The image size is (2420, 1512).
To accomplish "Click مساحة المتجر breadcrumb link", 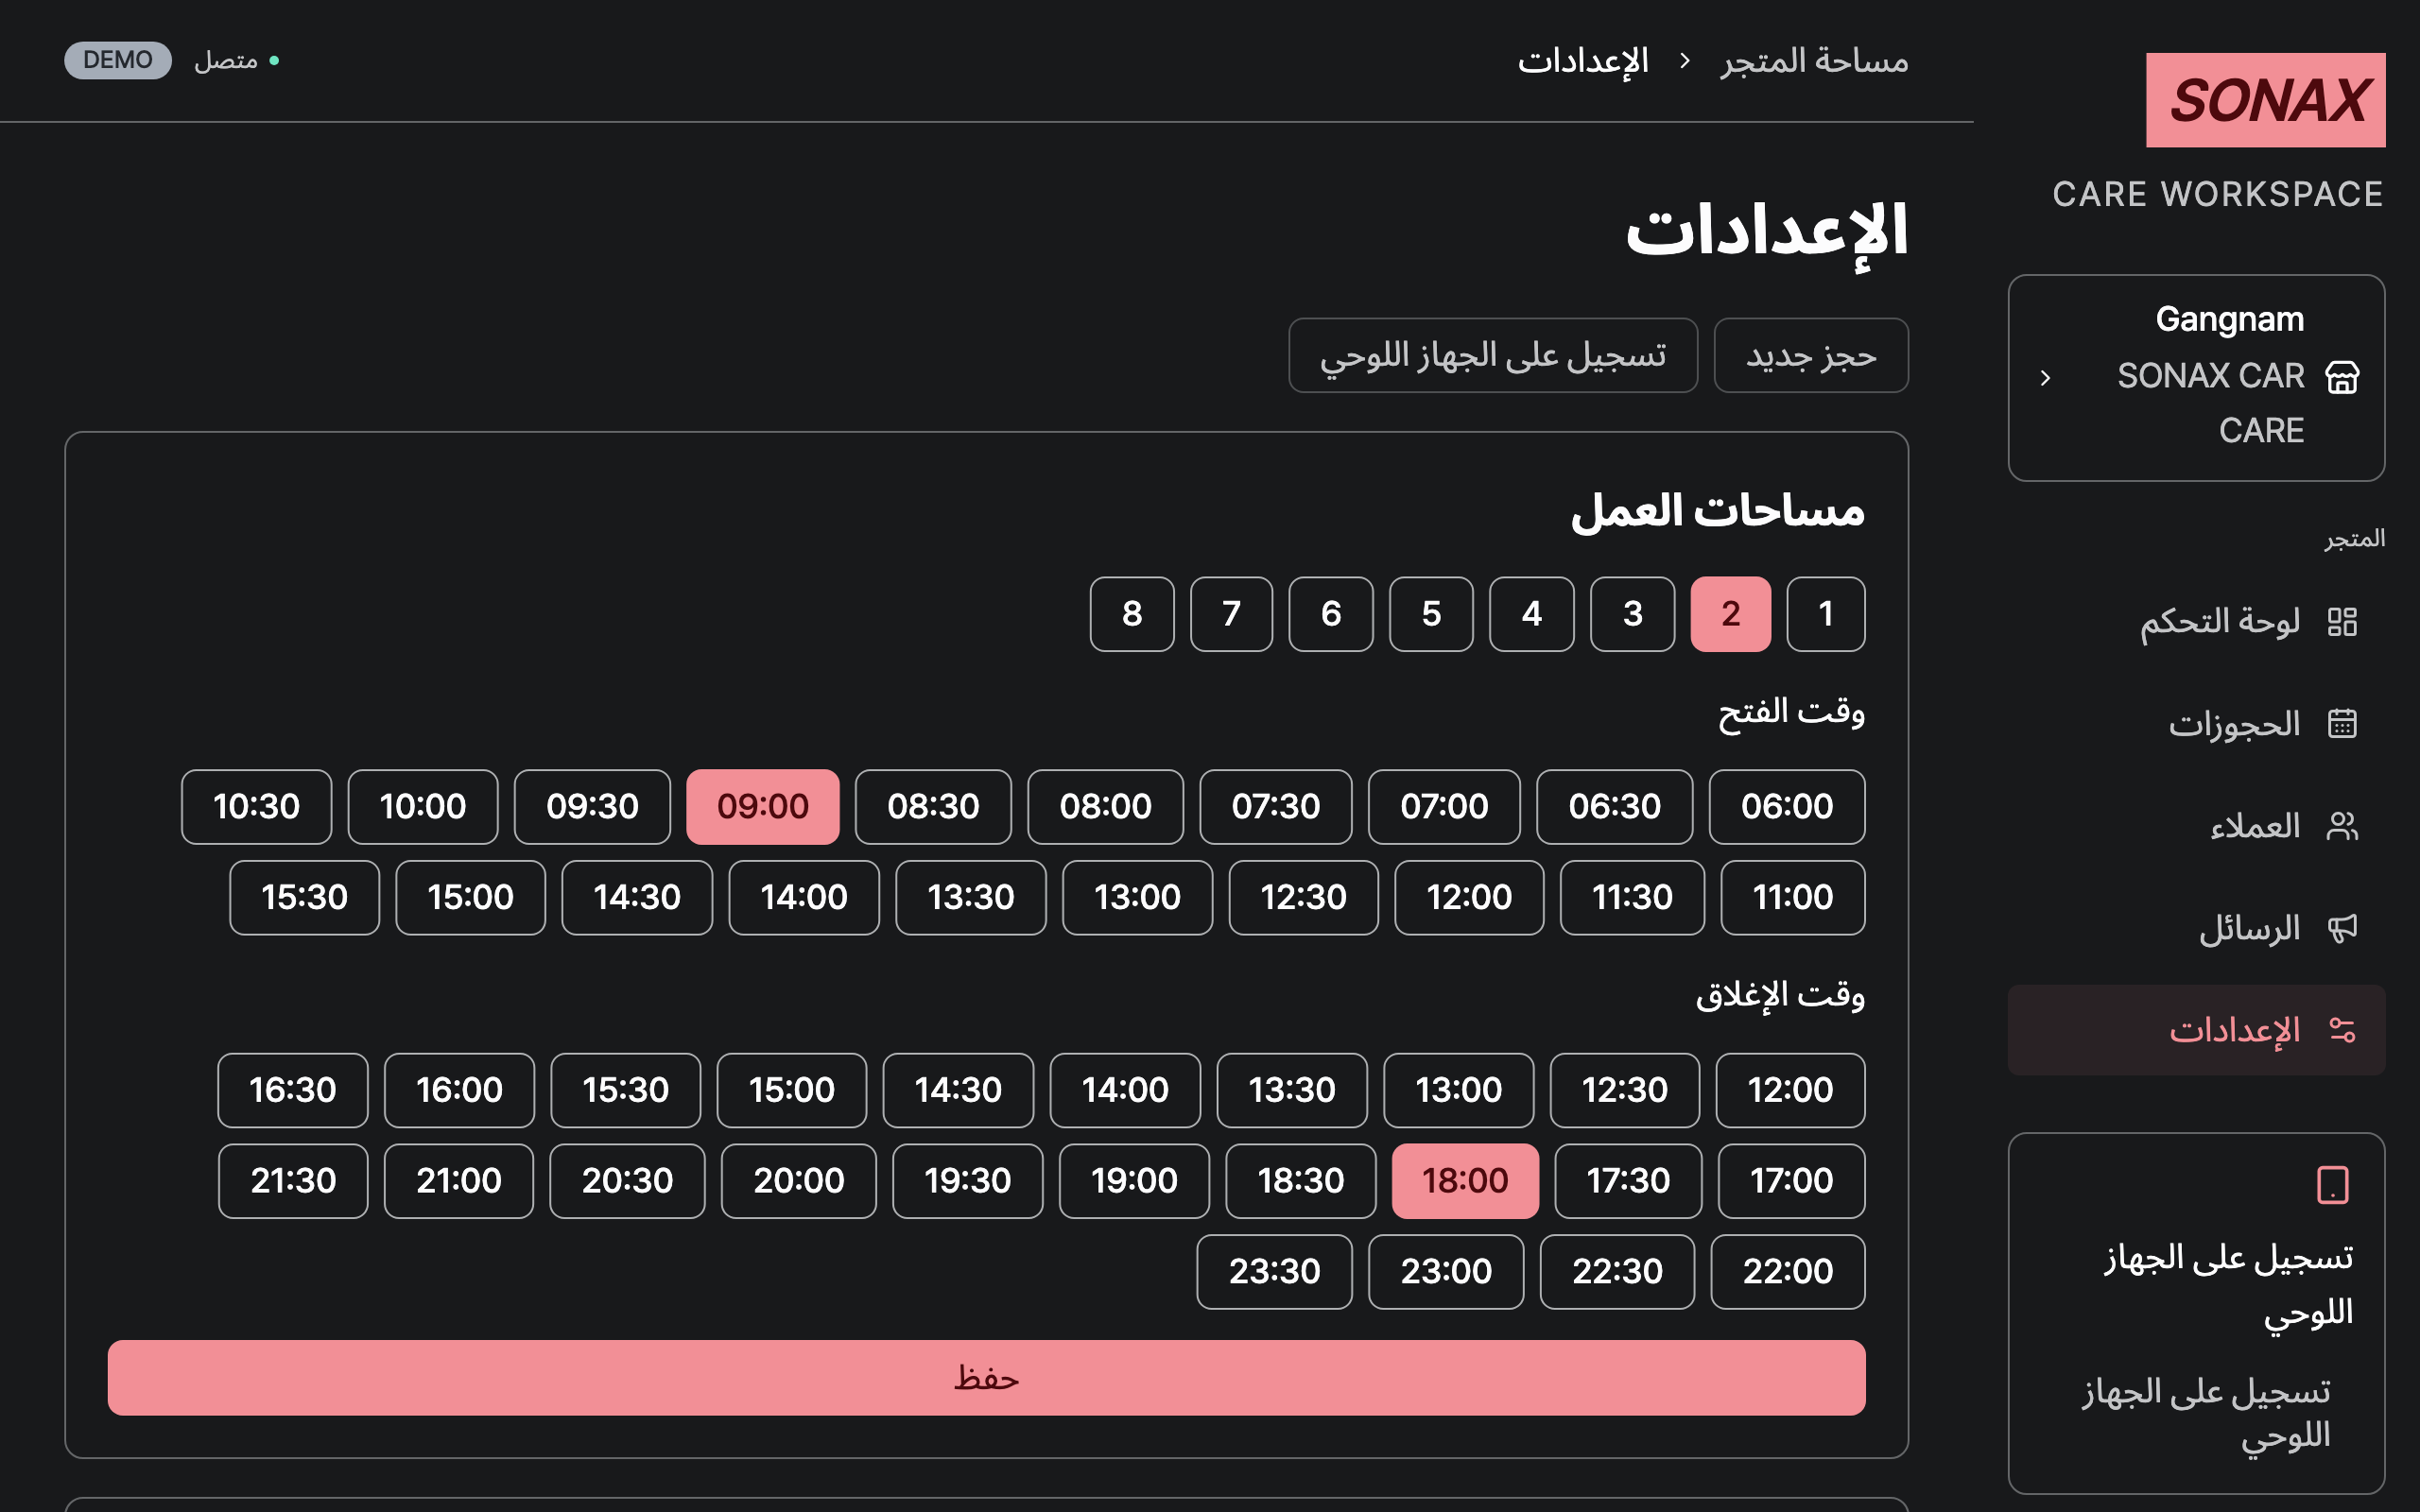I will click(x=1814, y=61).
